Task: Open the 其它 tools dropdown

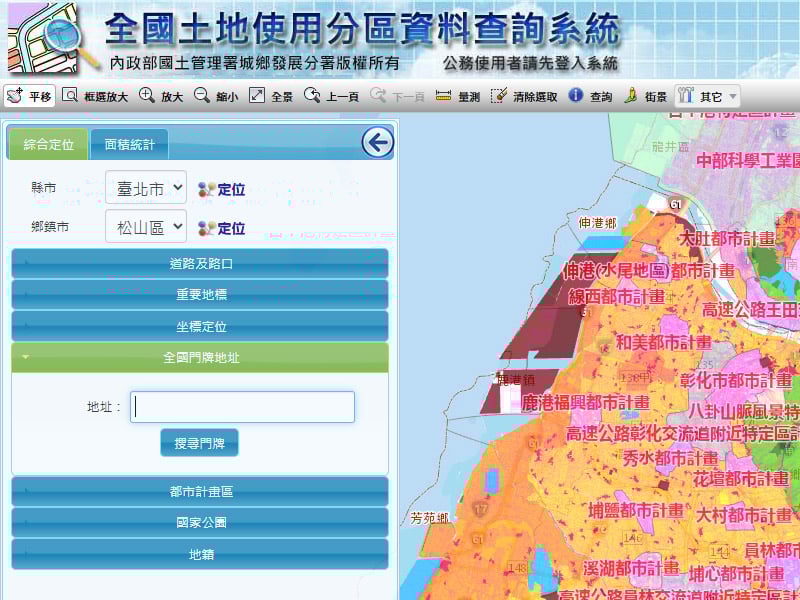Action: (x=708, y=96)
